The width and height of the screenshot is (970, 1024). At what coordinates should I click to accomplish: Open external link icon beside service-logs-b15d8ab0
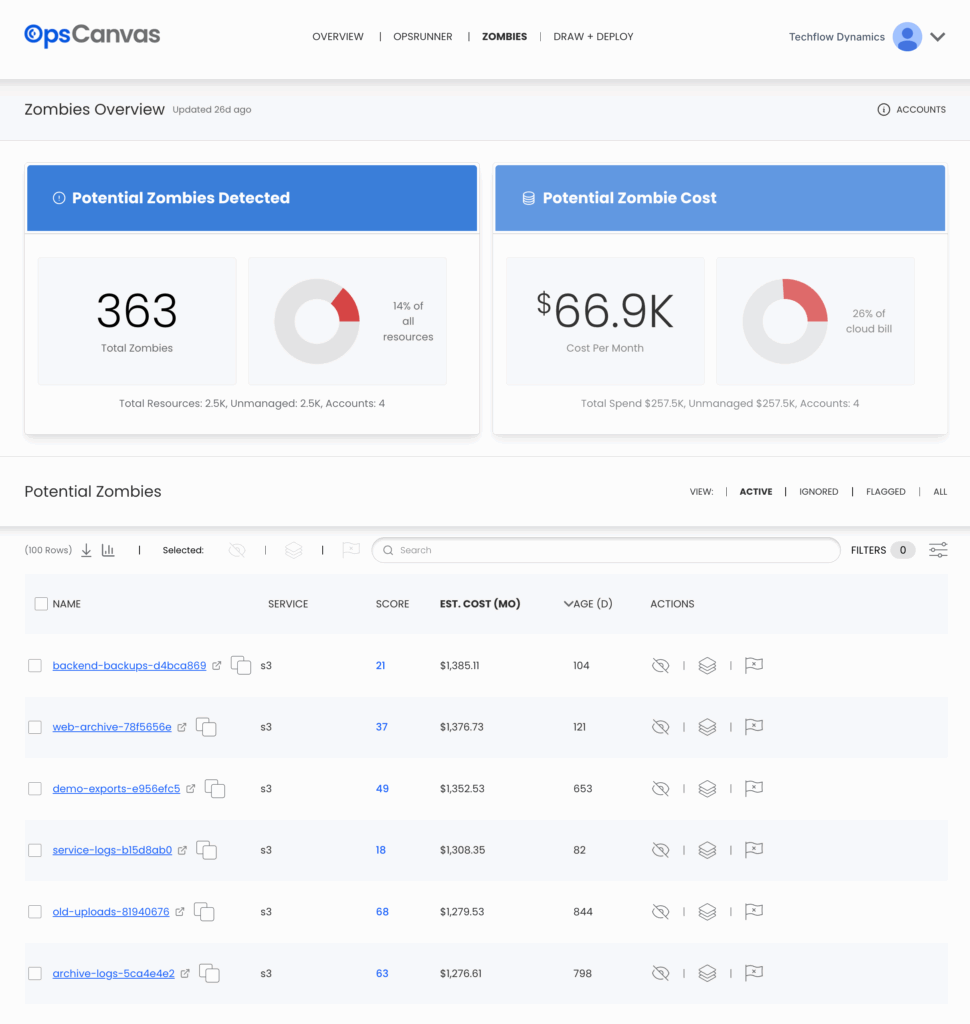click(x=182, y=850)
